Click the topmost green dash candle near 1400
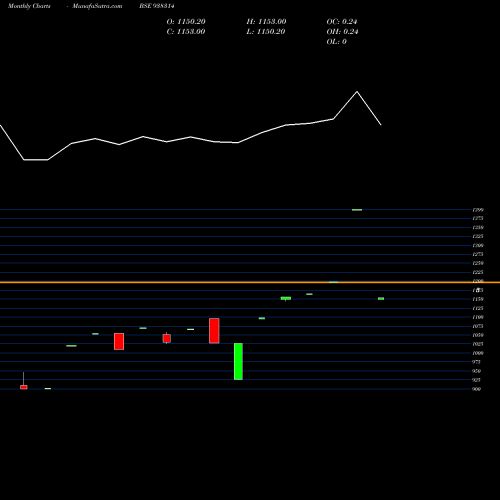The height and width of the screenshot is (500, 500). (357, 210)
